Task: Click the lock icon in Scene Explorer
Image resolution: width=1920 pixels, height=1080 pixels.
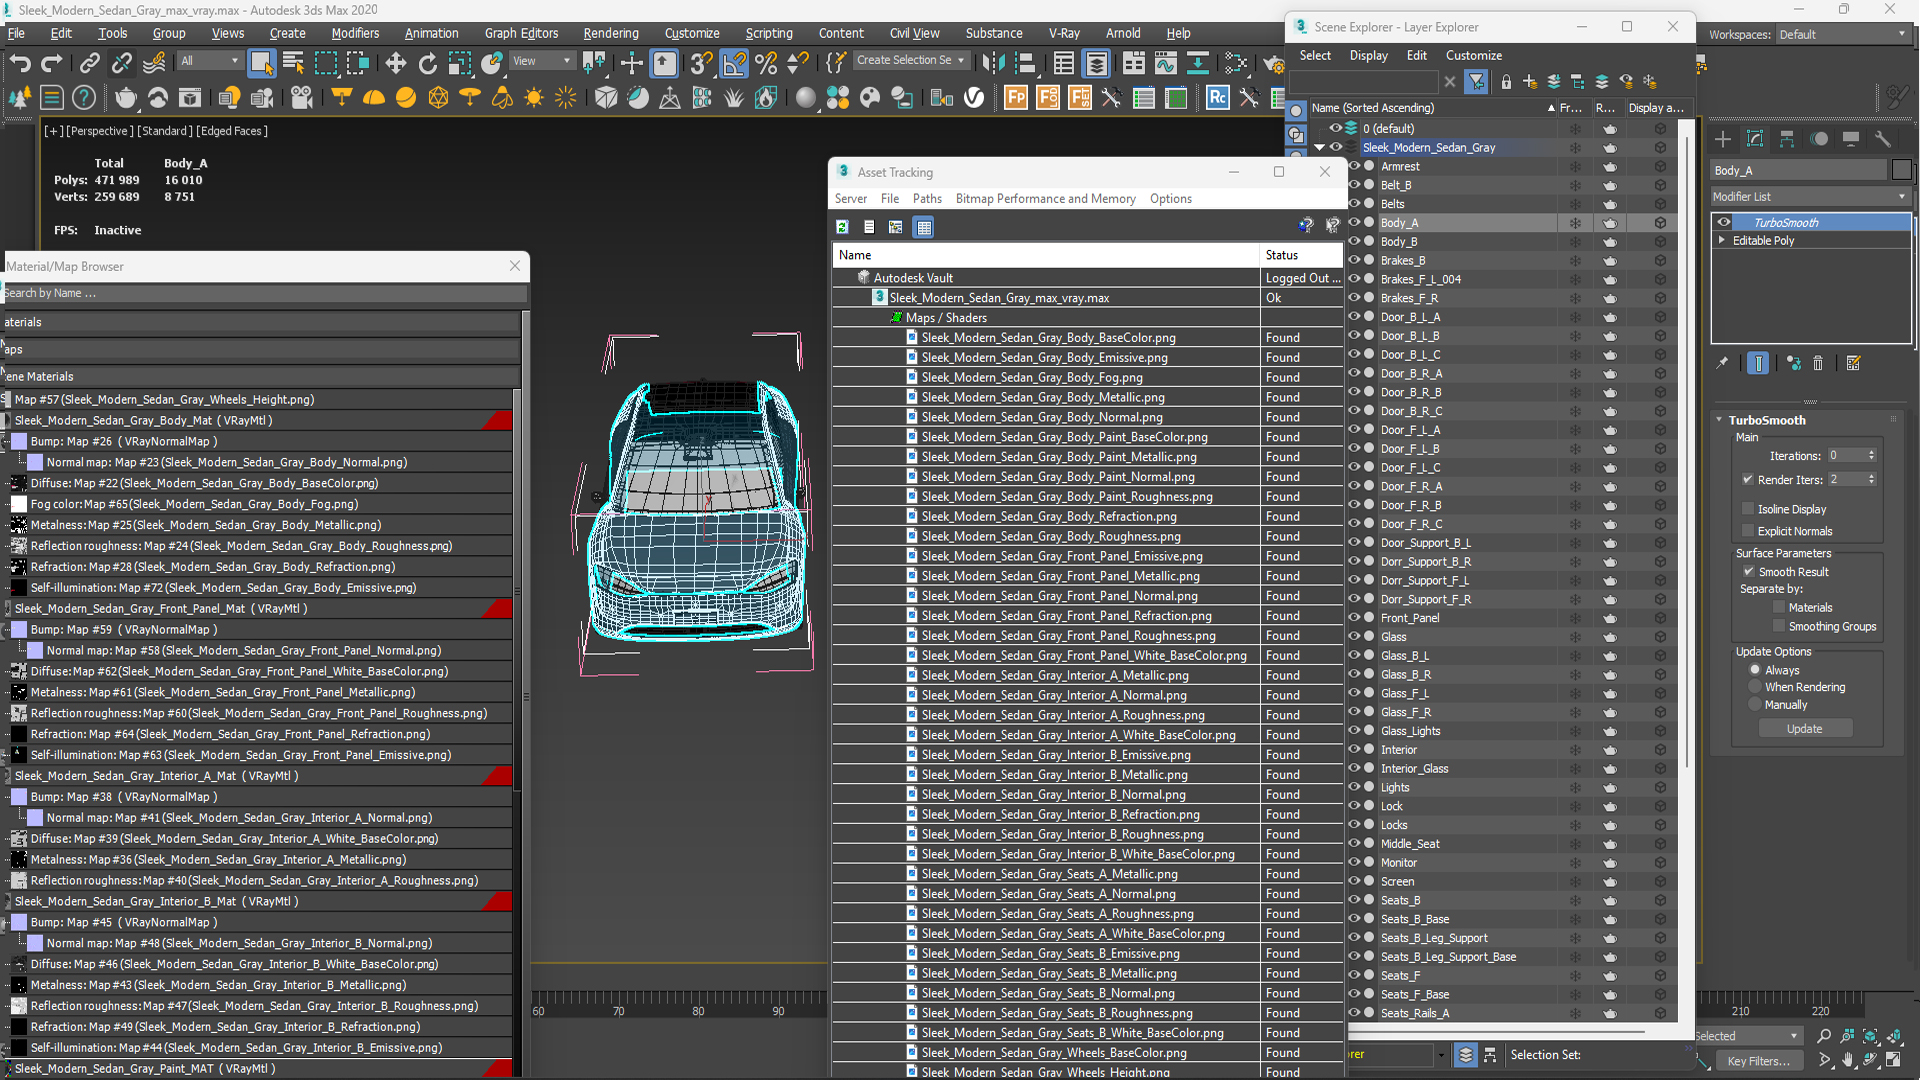Action: click(1506, 82)
